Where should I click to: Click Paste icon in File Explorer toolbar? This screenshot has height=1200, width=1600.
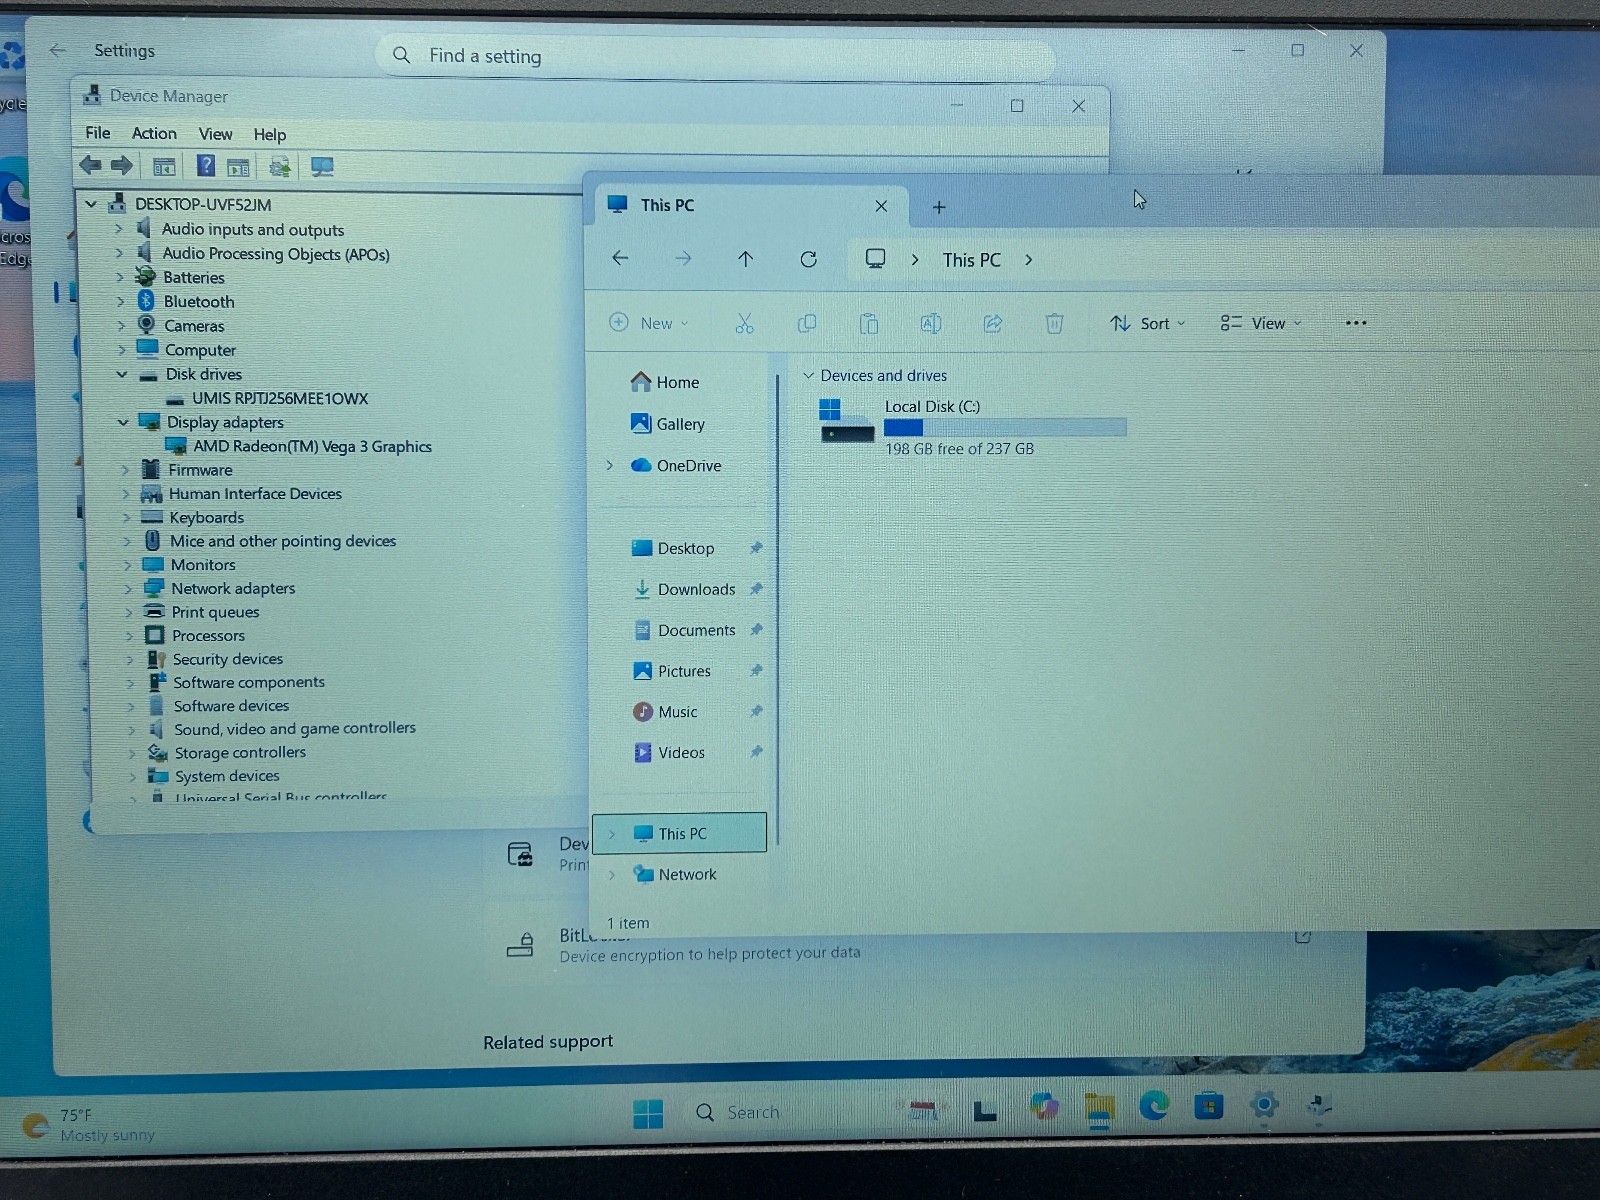868,323
